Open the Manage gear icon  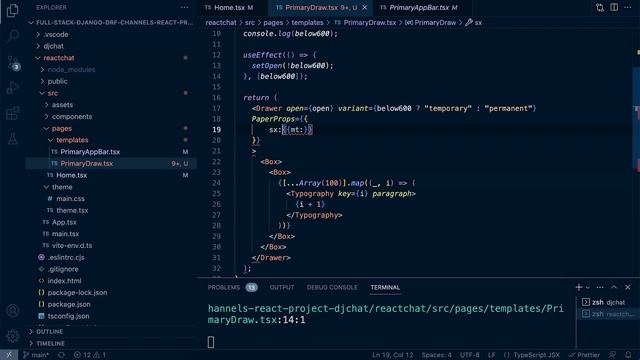click(13, 336)
